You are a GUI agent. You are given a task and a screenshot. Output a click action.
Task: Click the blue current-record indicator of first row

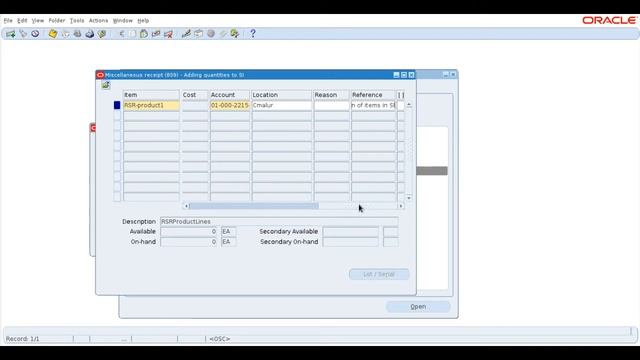pyautogui.click(x=117, y=105)
